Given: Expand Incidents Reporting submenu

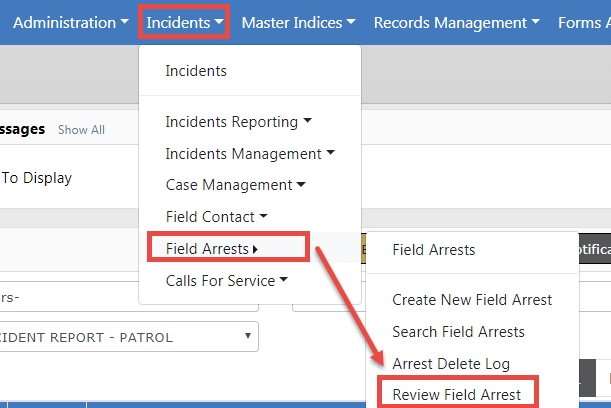Looking at the screenshot, I should point(238,122).
